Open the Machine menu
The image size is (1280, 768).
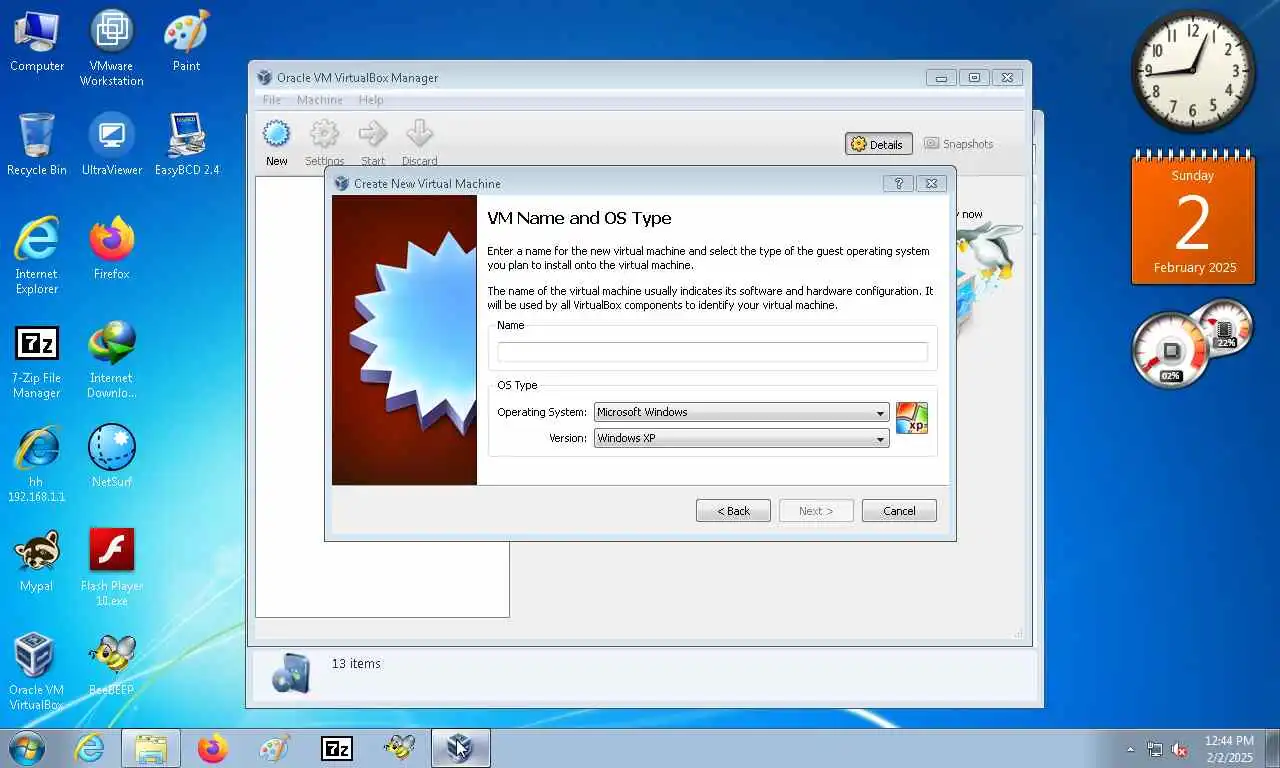(320, 100)
